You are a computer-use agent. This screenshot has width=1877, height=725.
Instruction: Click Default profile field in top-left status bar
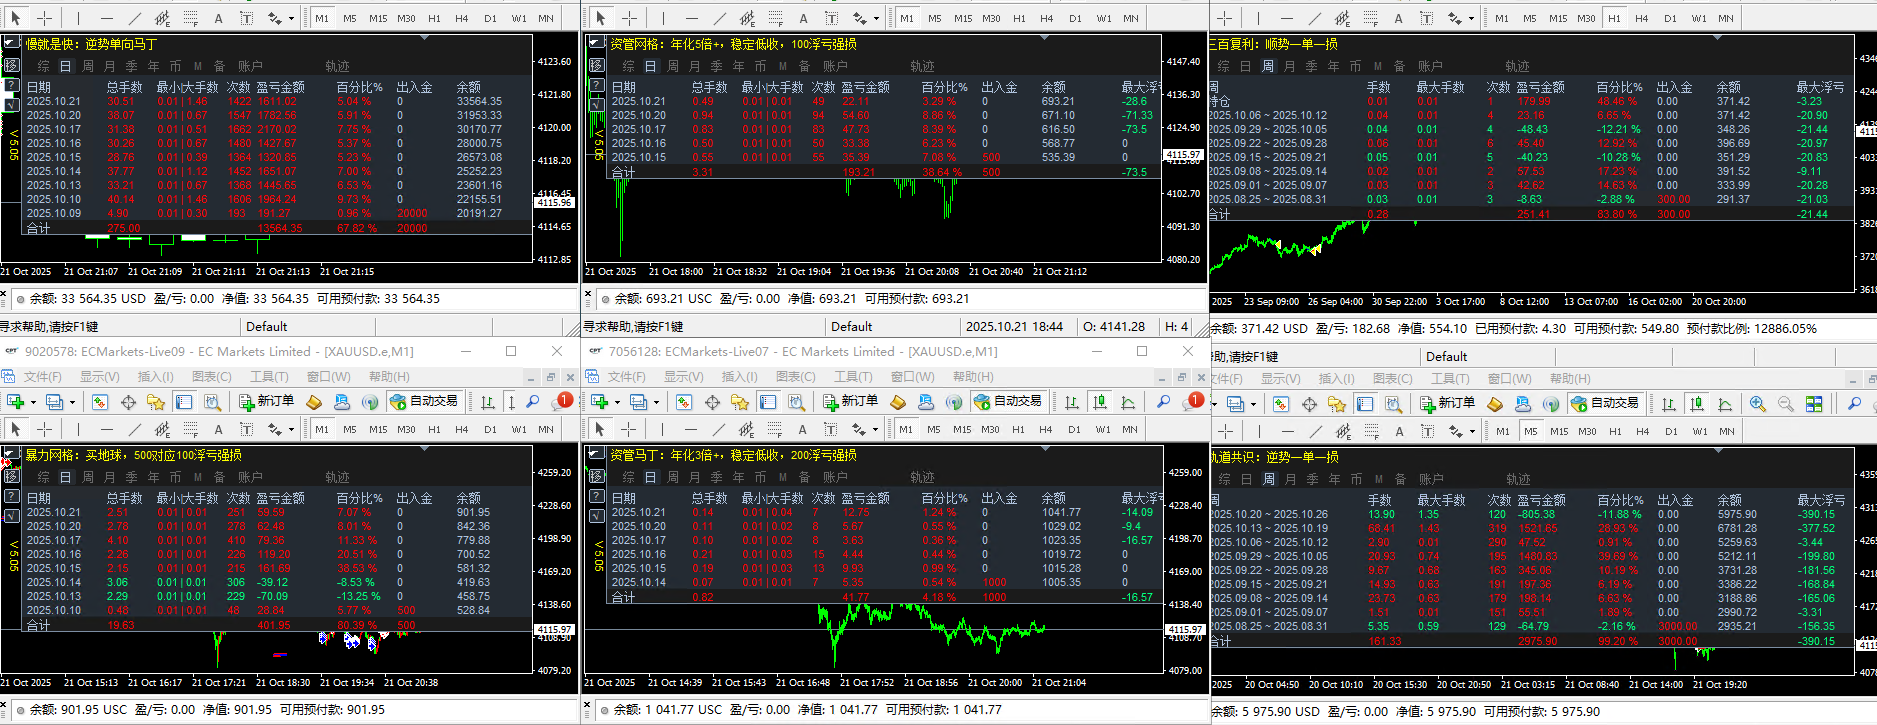tap(267, 327)
